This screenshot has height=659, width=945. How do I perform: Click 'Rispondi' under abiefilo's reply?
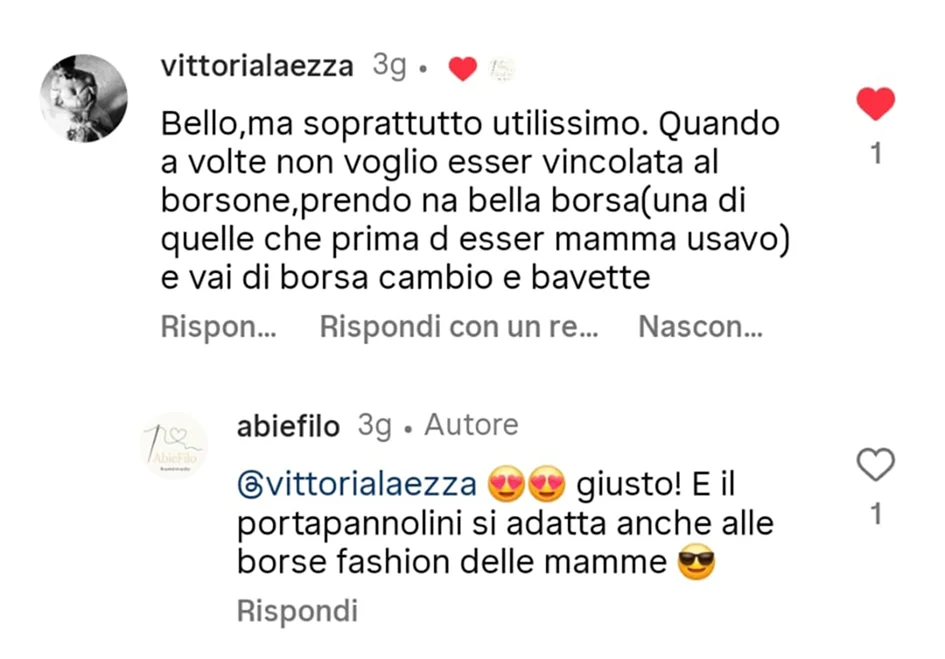coord(297,610)
